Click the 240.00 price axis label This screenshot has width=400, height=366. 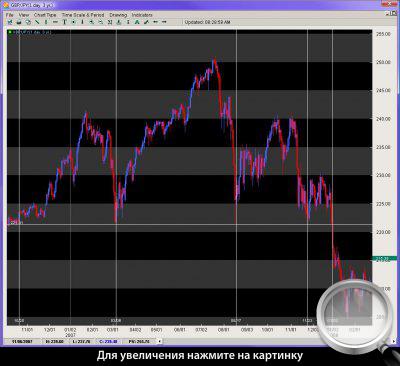[383, 119]
